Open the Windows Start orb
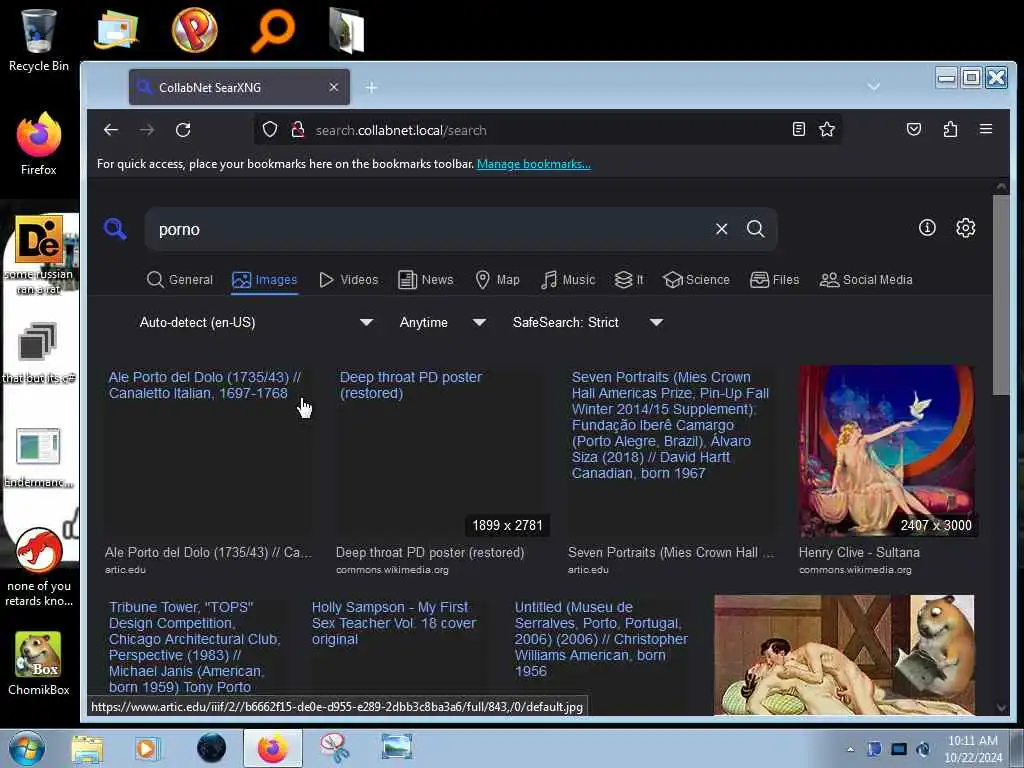1024x768 pixels. click(27, 748)
